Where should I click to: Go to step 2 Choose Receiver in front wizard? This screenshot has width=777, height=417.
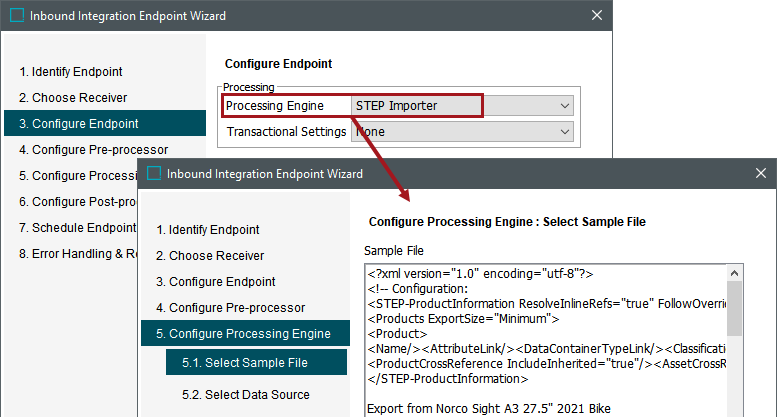tap(210, 256)
